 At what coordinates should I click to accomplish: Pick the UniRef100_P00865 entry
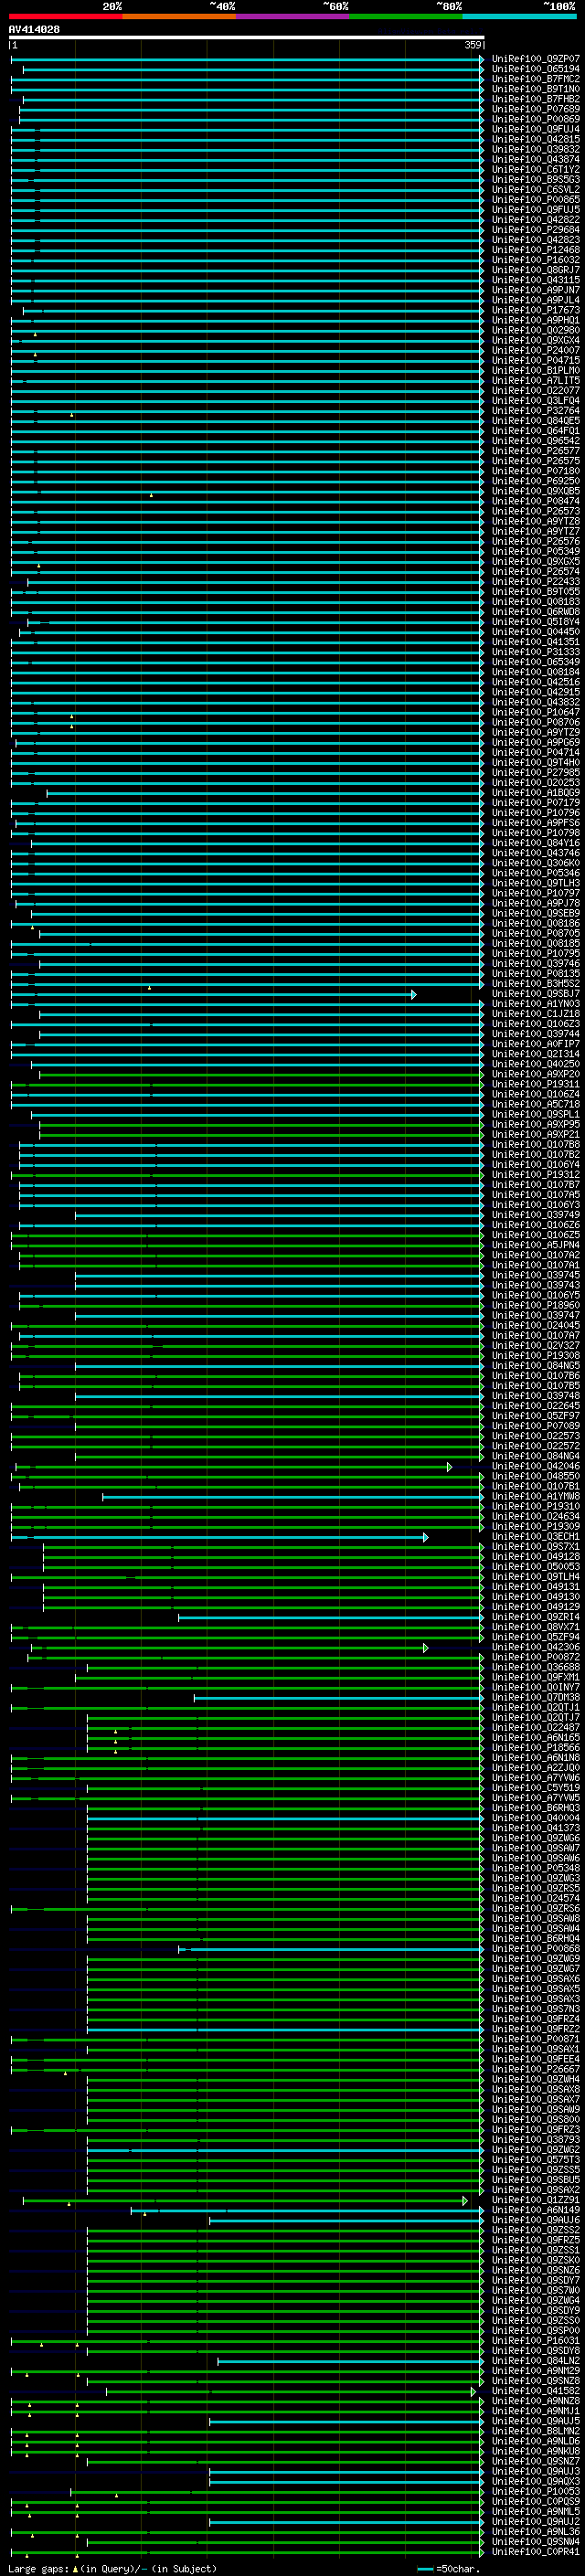pos(535,199)
